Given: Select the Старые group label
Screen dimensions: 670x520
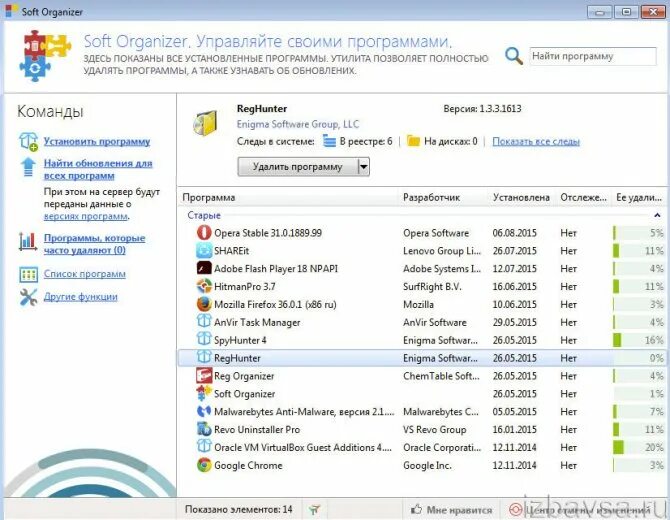Looking at the screenshot, I should 204,215.
